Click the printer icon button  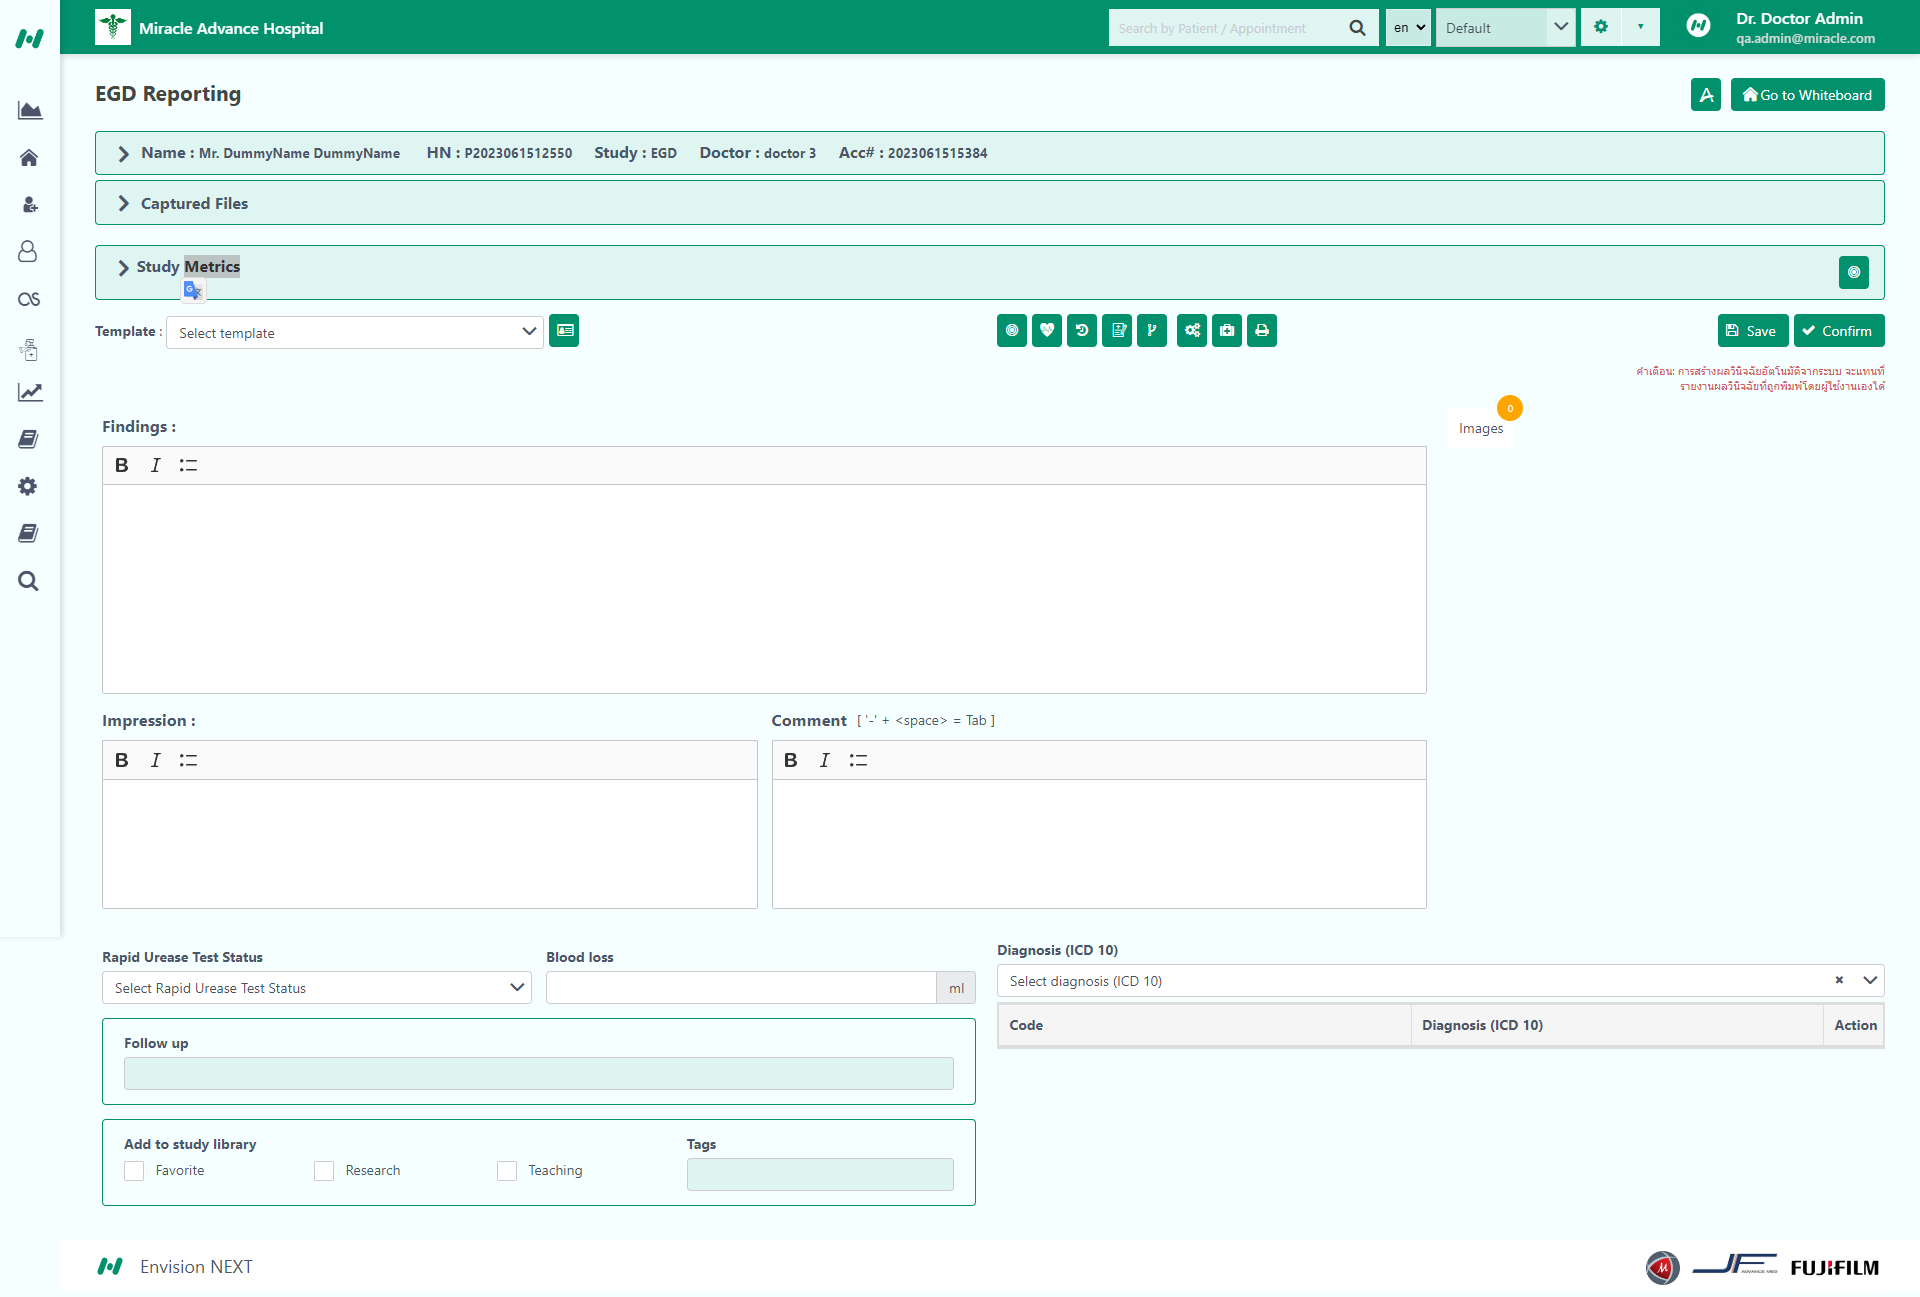coord(1261,331)
